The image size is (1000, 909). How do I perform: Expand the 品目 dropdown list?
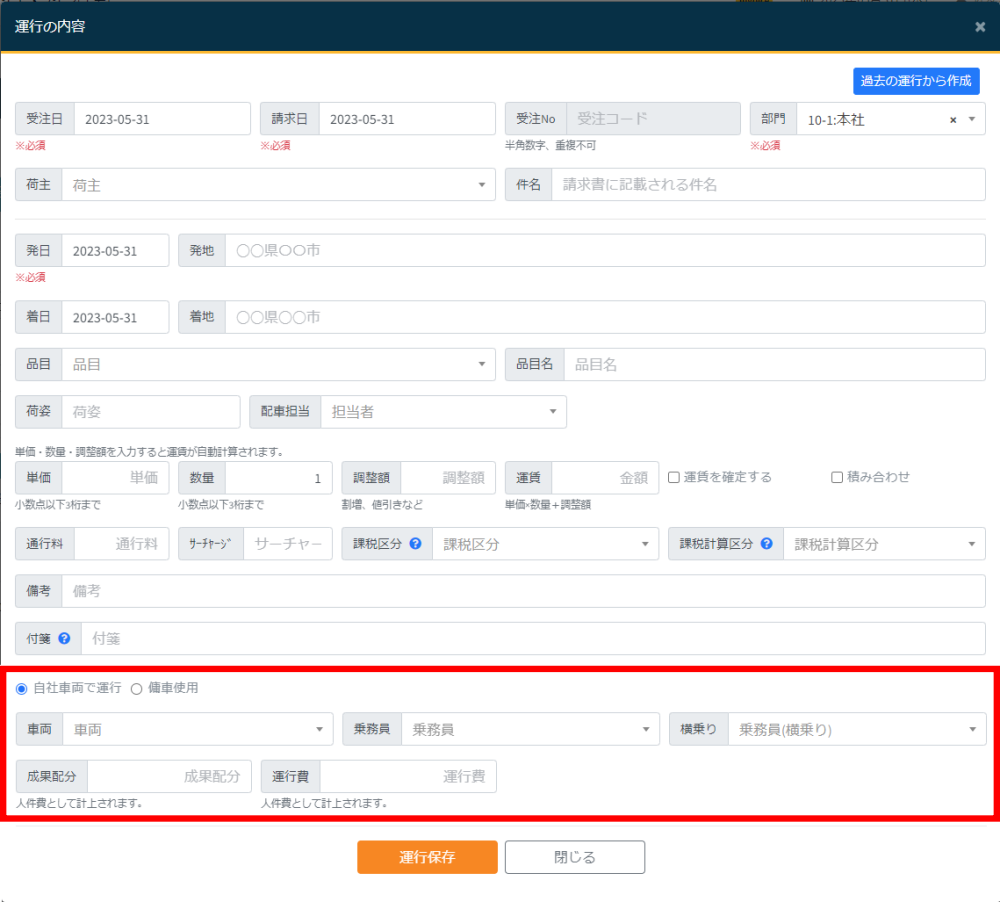pos(278,365)
